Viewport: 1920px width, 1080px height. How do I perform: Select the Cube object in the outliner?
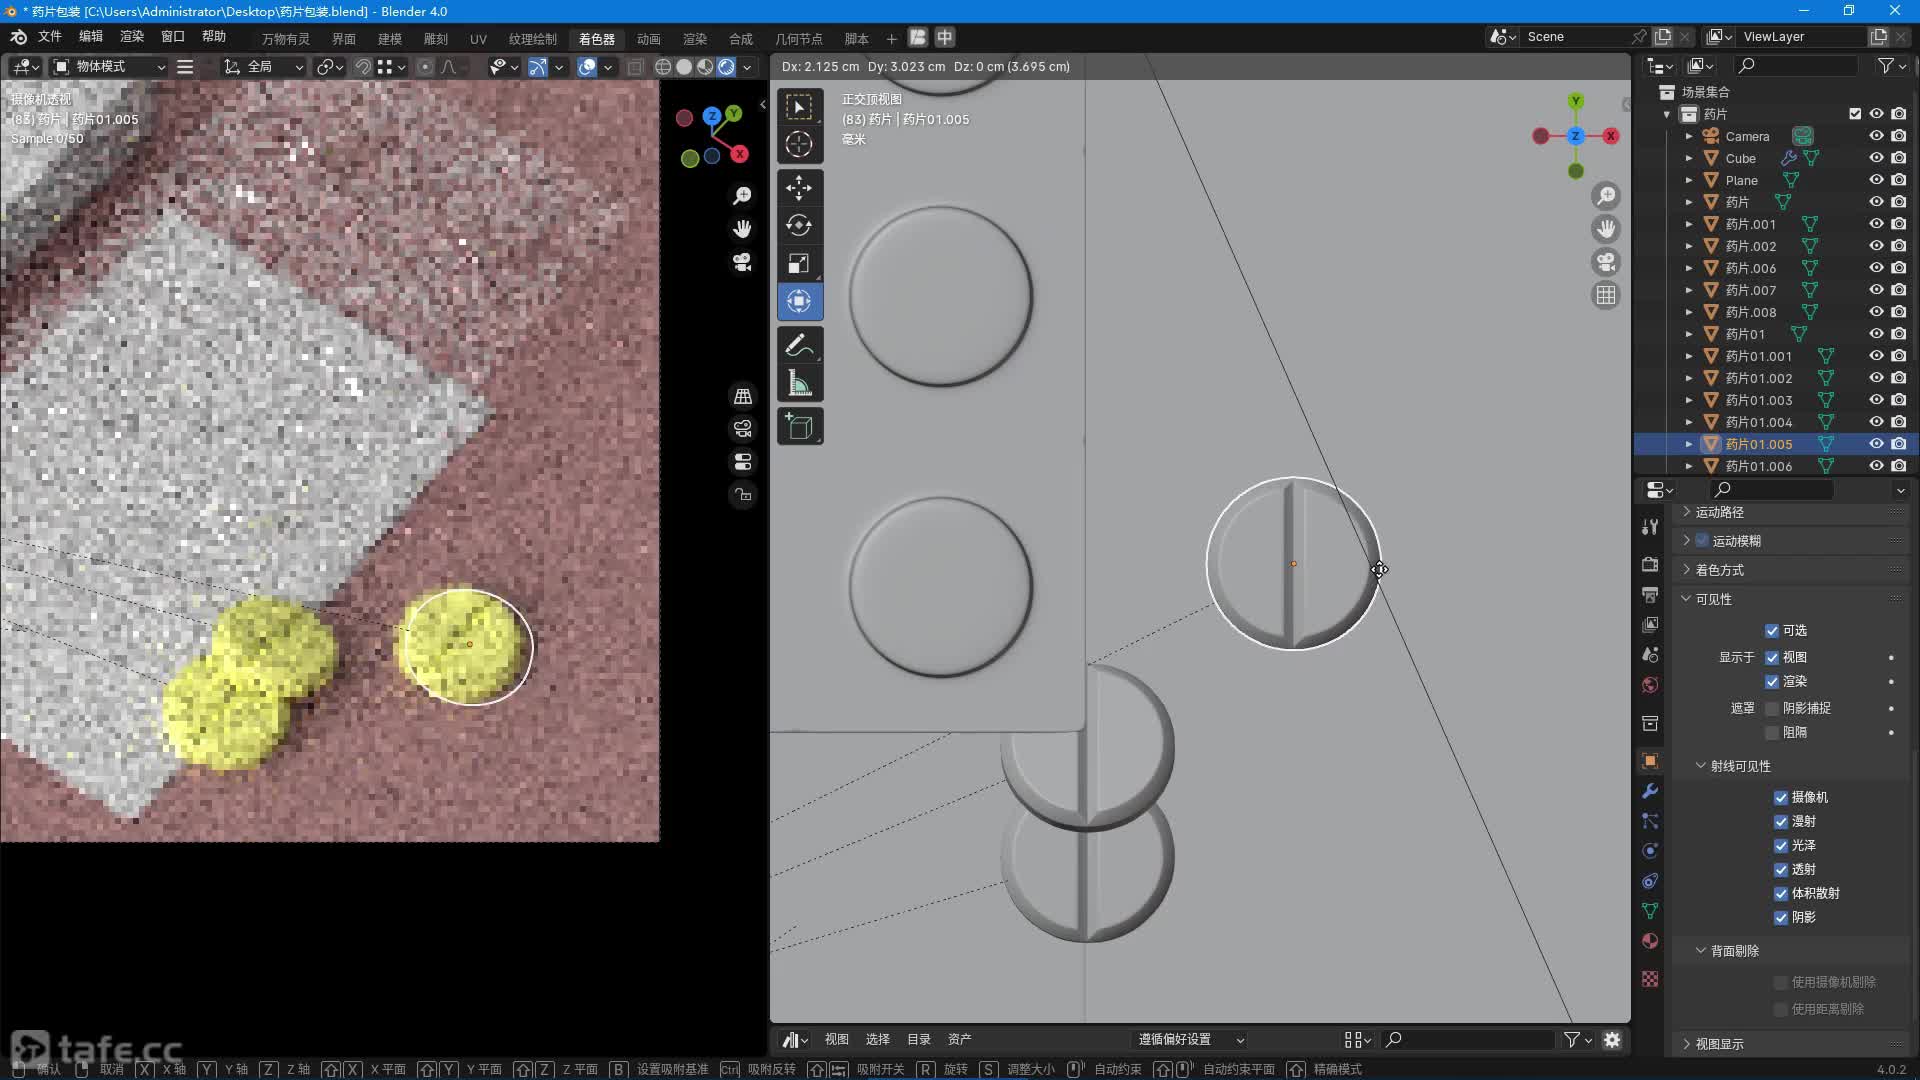[x=1740, y=158]
